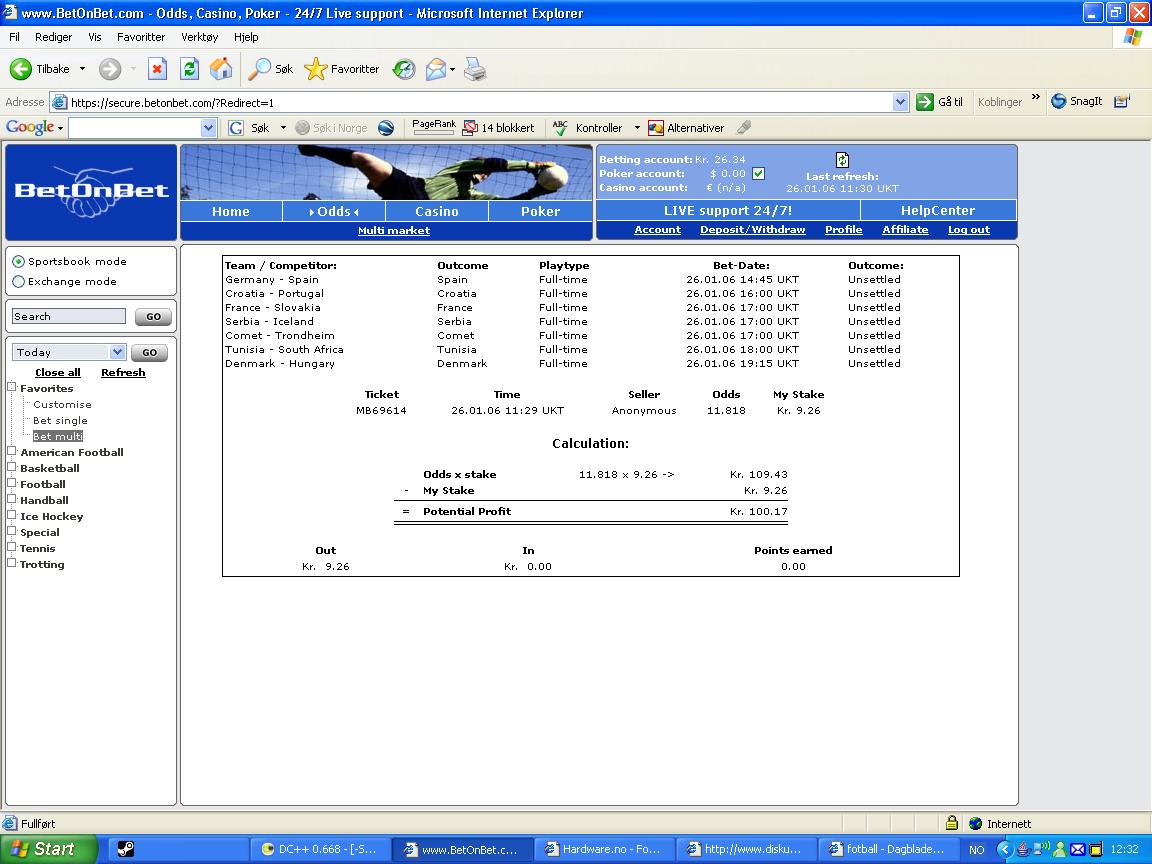Open the Back button history dropdown arrow
This screenshot has height=864, width=1152.
tap(82, 69)
